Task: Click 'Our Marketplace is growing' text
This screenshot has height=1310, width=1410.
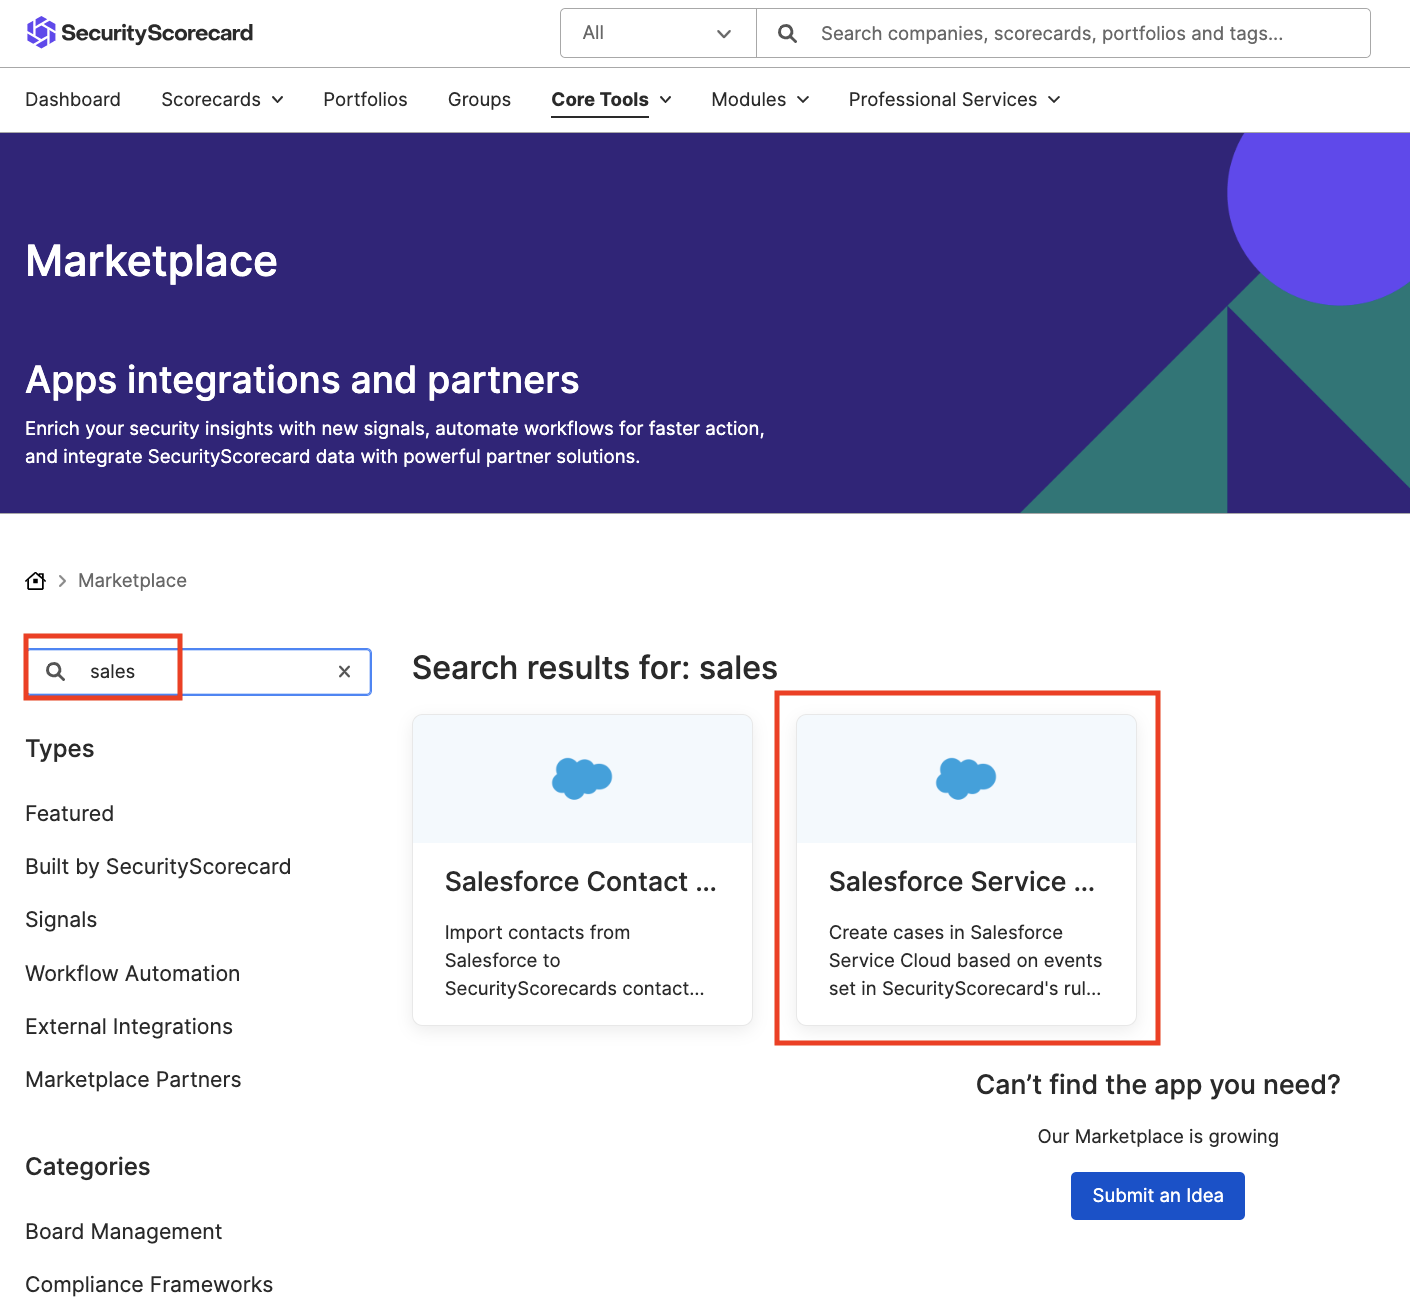Action: pos(1158,1137)
